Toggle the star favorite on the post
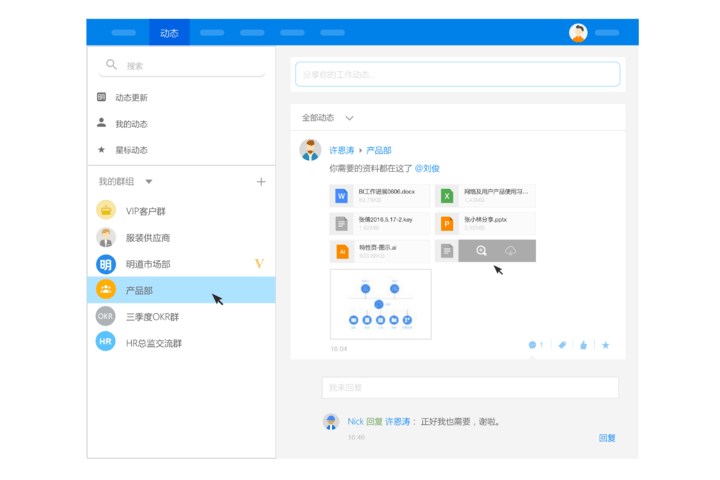The height and width of the screenshot is (480, 720). coord(605,345)
